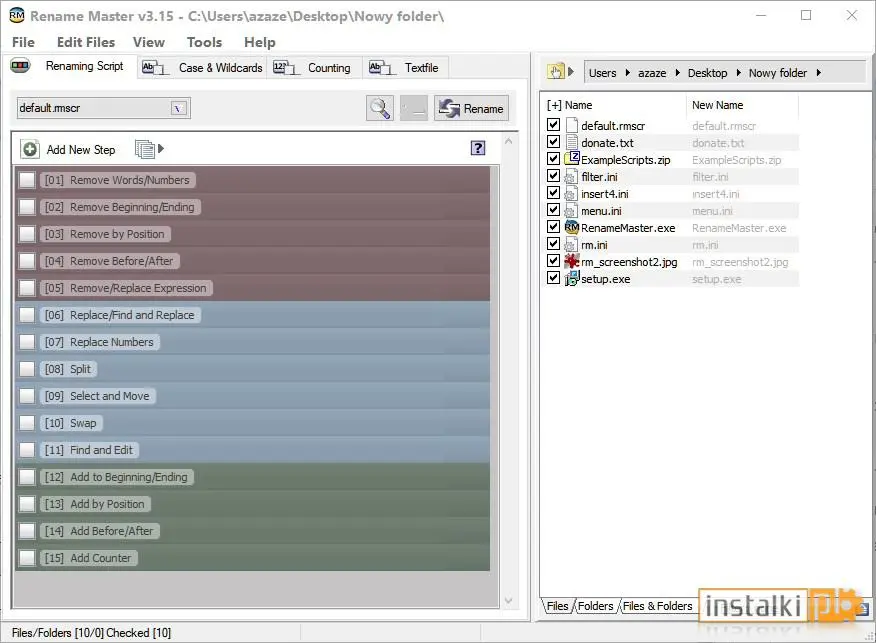The image size is (876, 643).
Task: Click the rm.ini file icon
Action: 571,245
